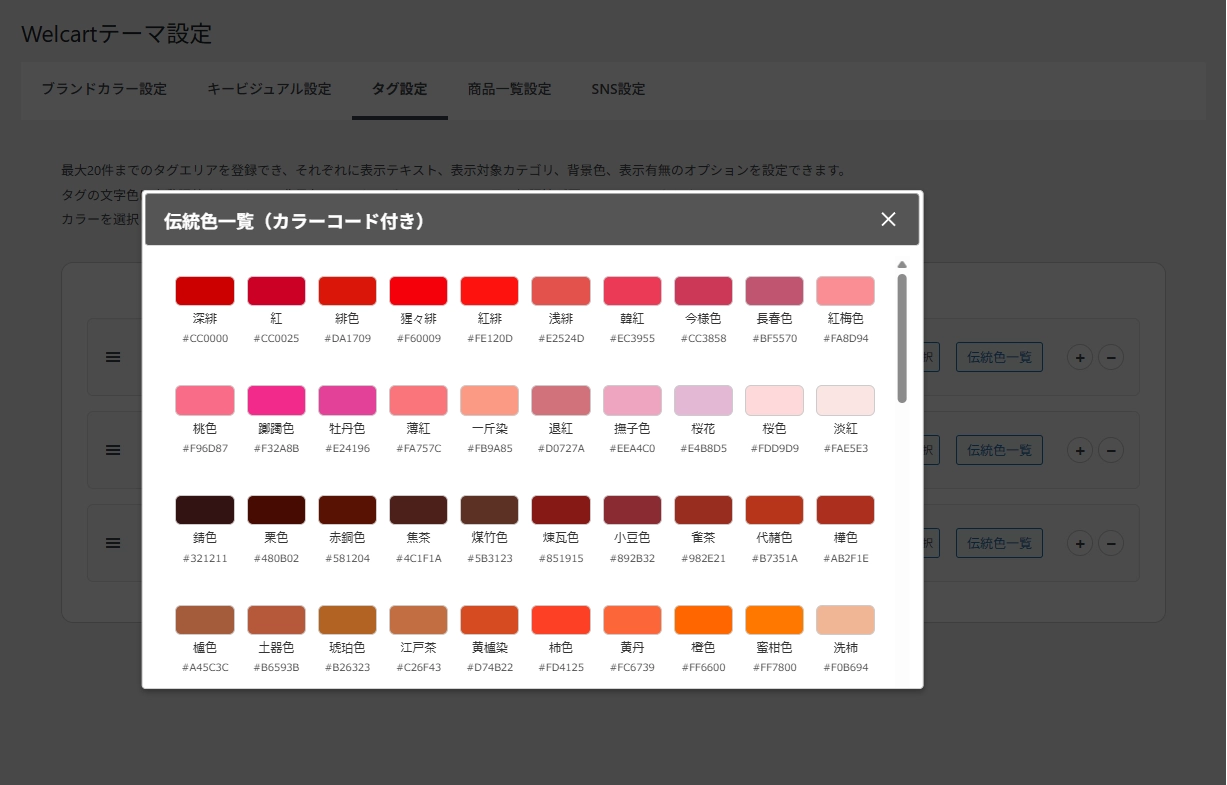Viewport: 1227px width, 785px height.
Task: Add a tag with the first row plus button
Action: point(1080,356)
